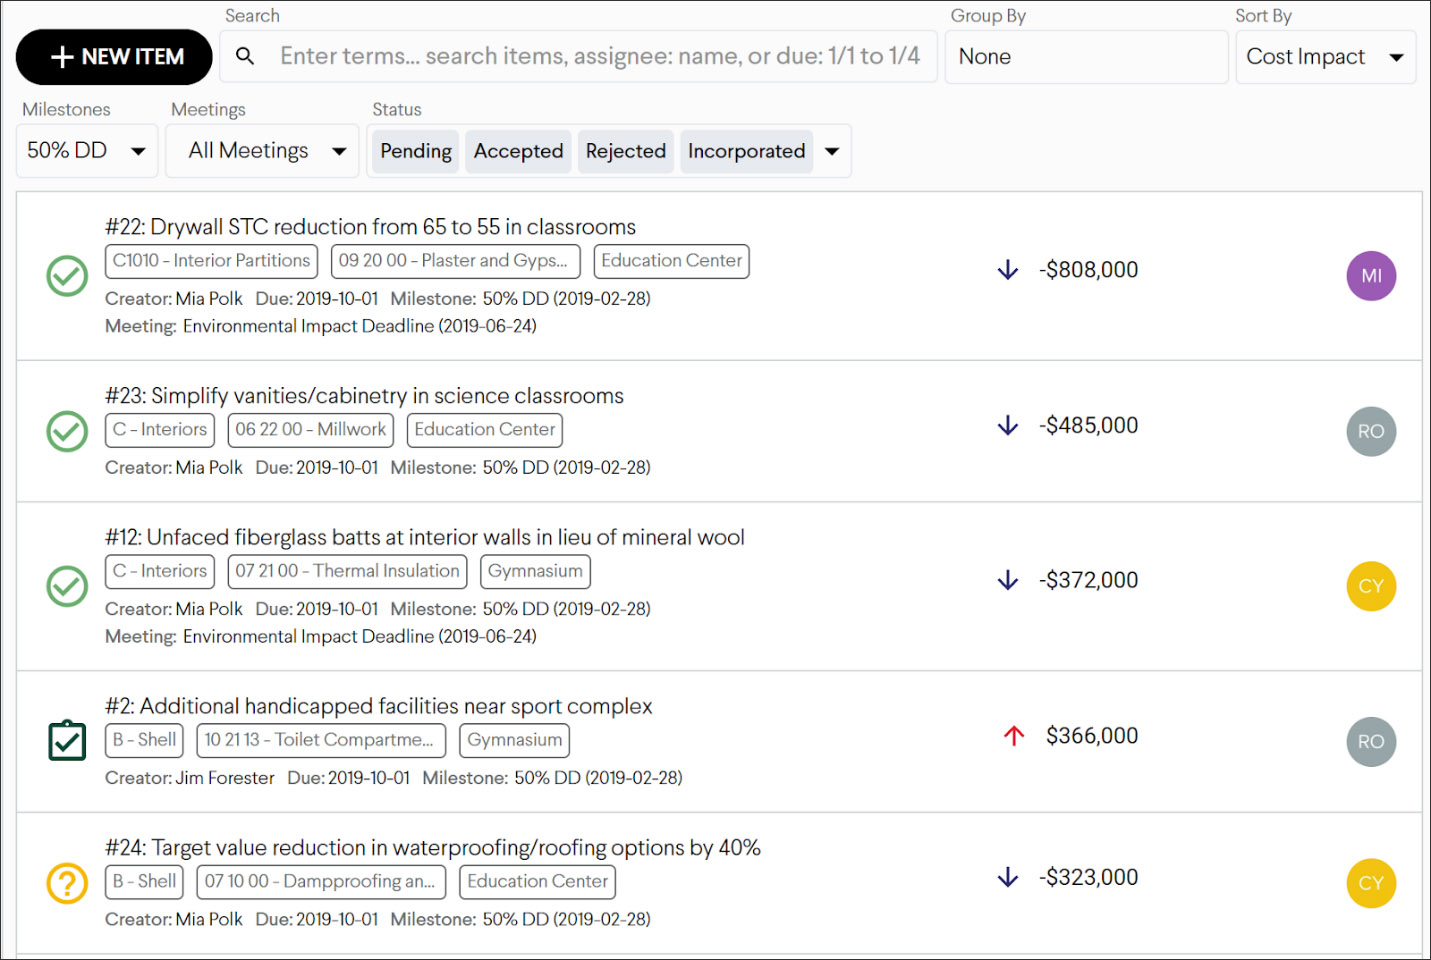Viewport: 1431px width, 960px height.
Task: Toggle the Accepted status filter chip
Action: pos(518,151)
